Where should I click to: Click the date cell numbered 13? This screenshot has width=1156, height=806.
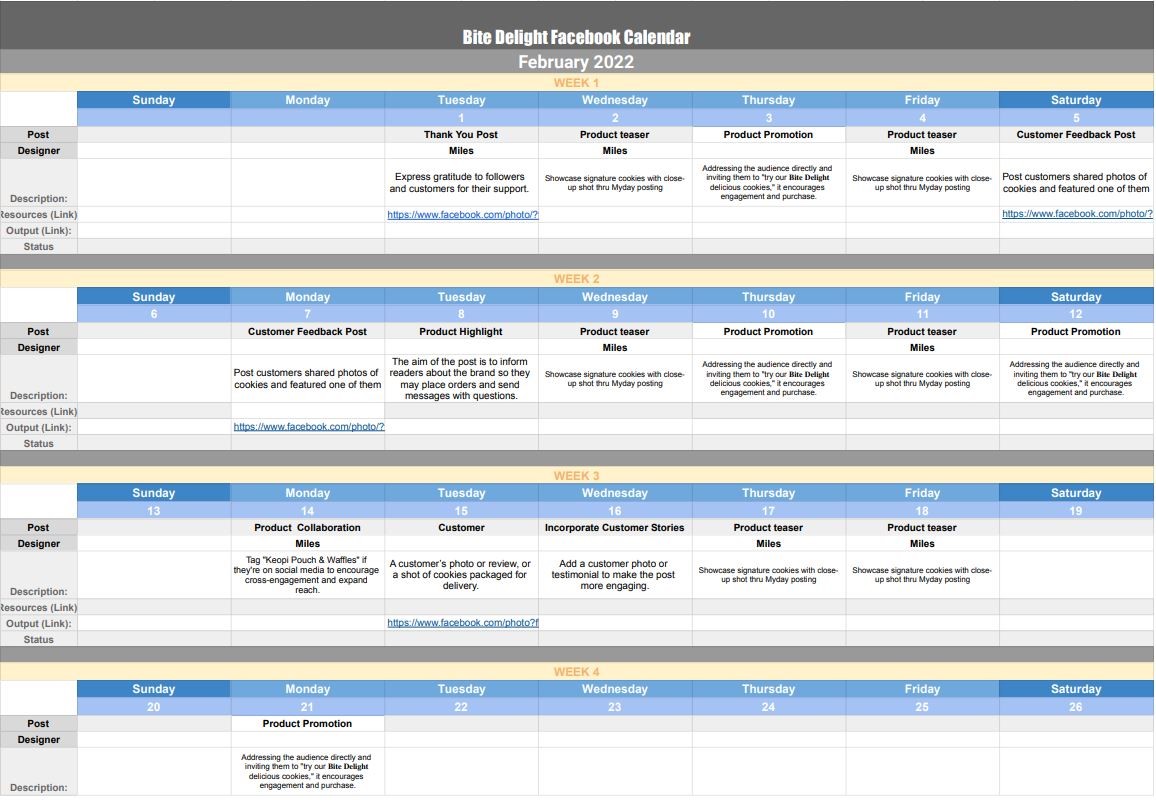coord(153,510)
